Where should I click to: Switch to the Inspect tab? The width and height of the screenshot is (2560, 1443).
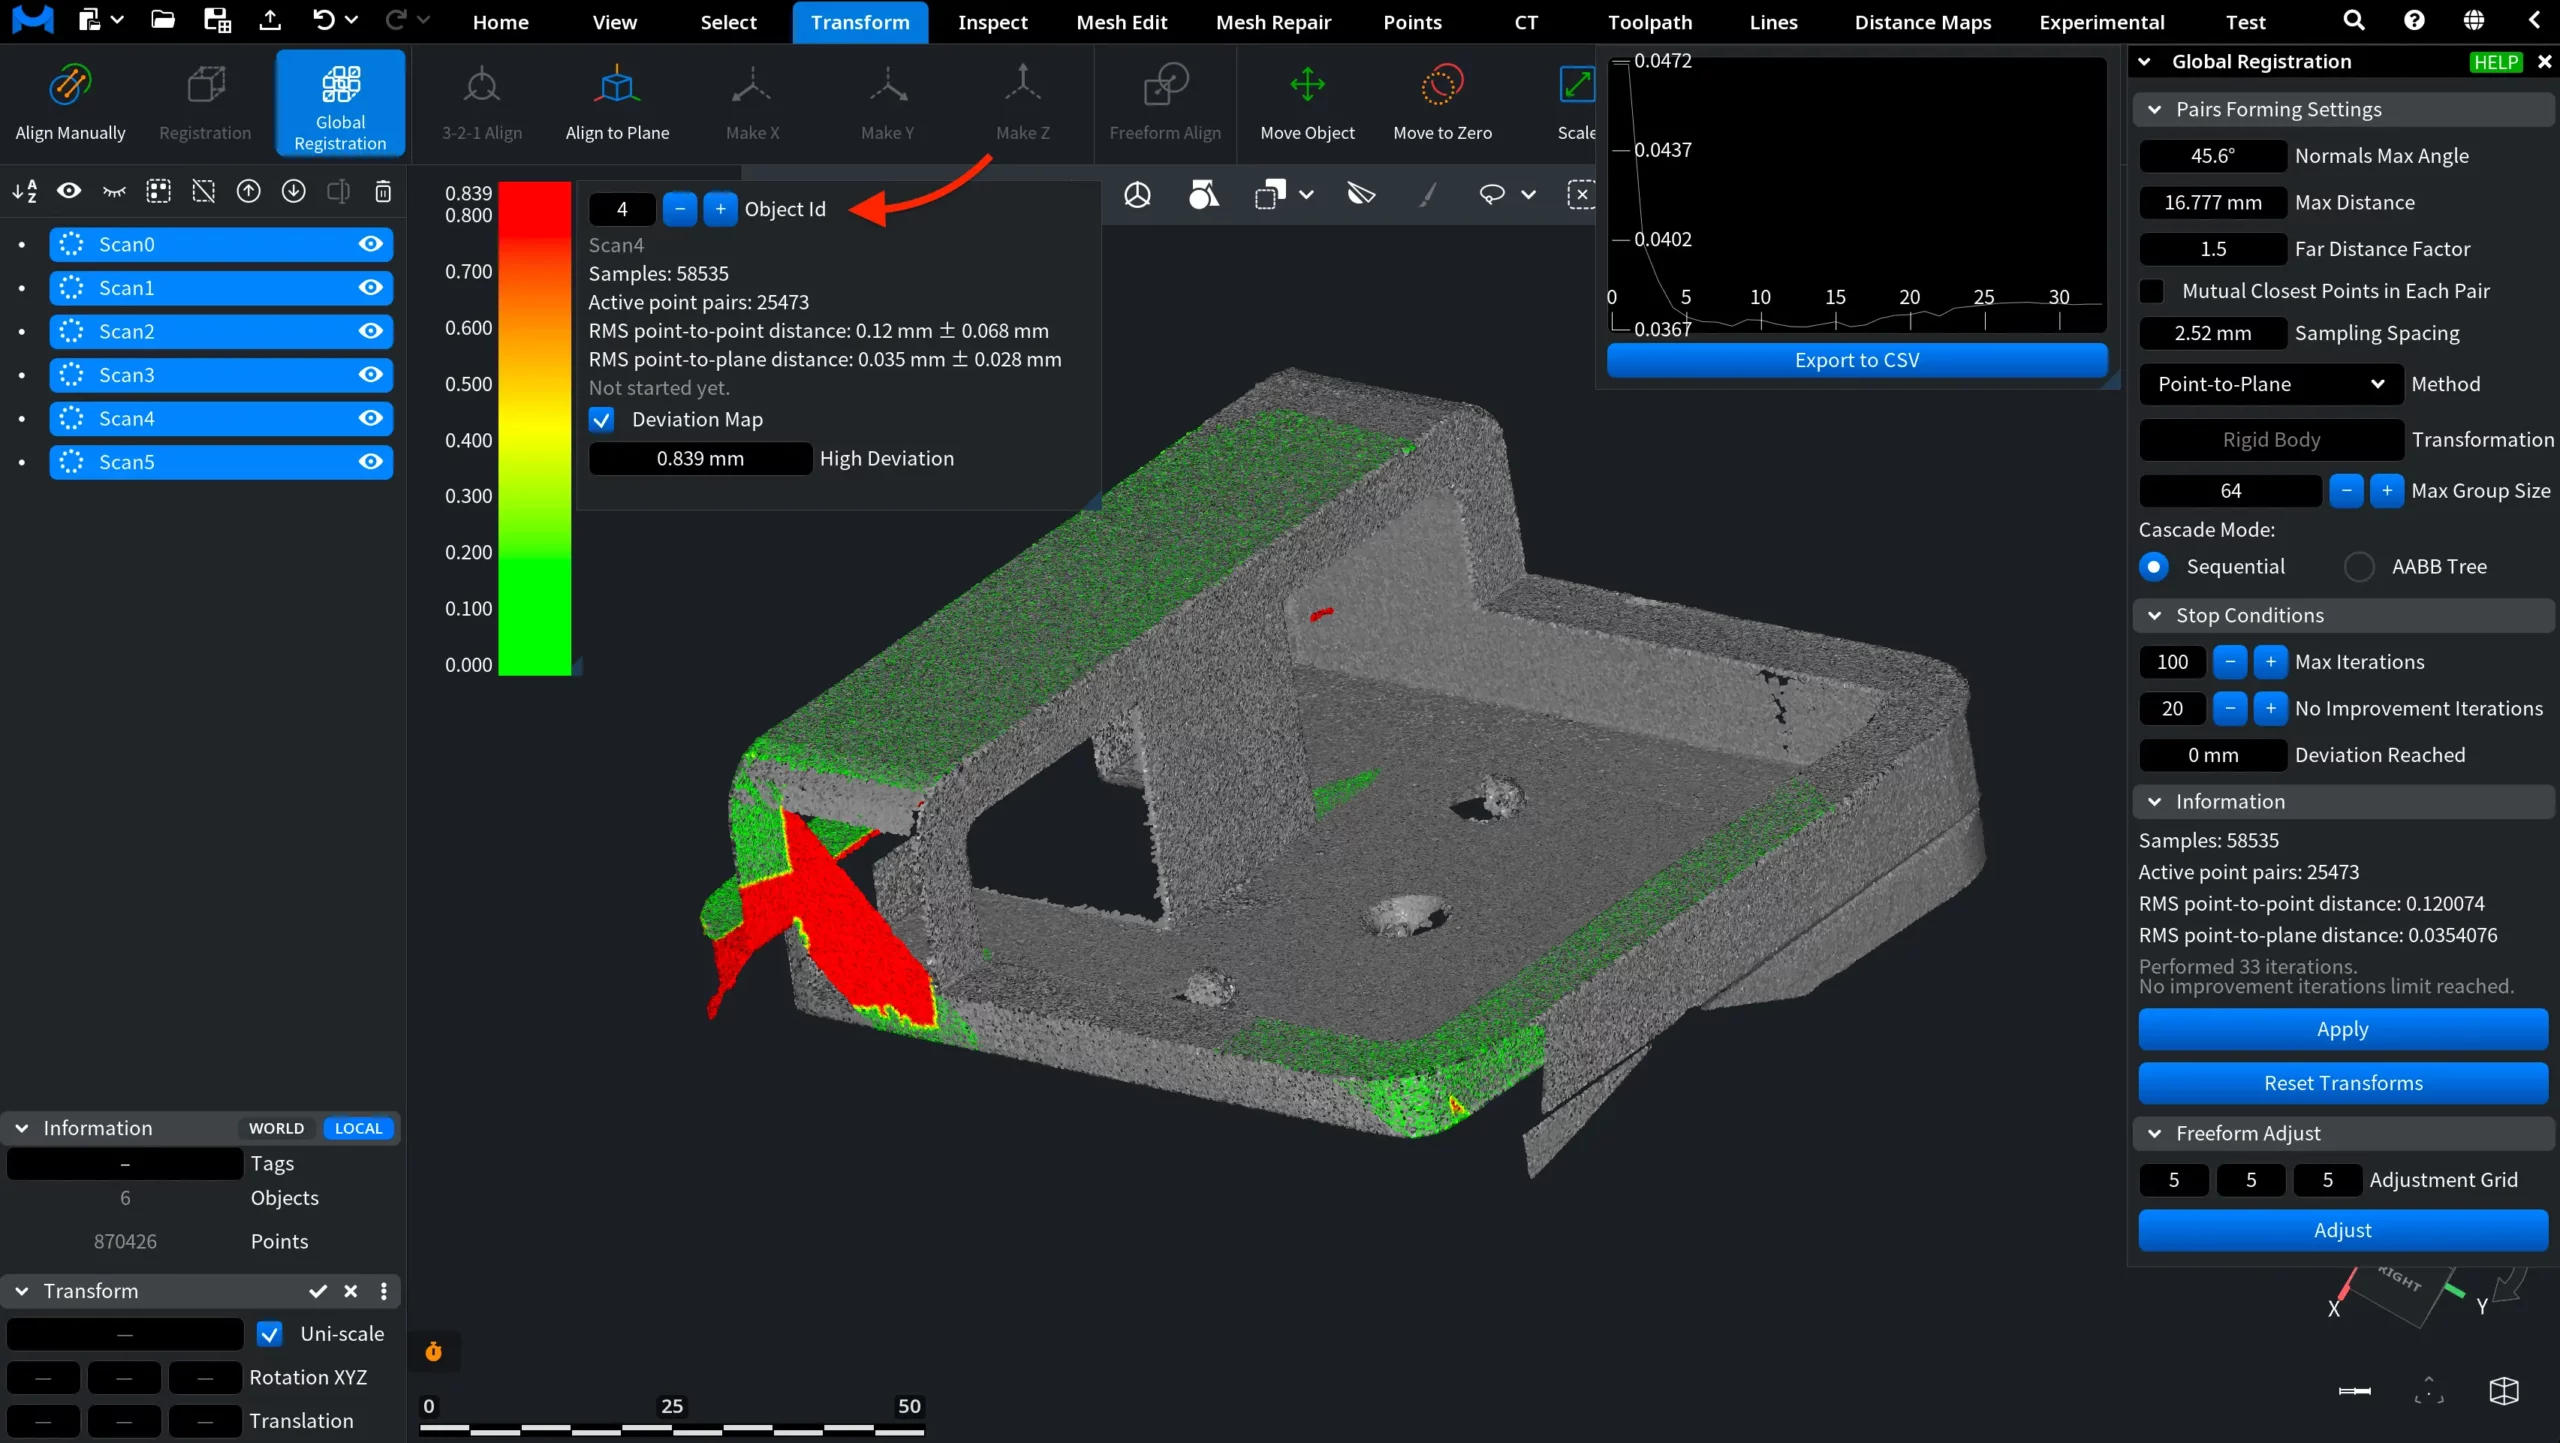coord(992,22)
